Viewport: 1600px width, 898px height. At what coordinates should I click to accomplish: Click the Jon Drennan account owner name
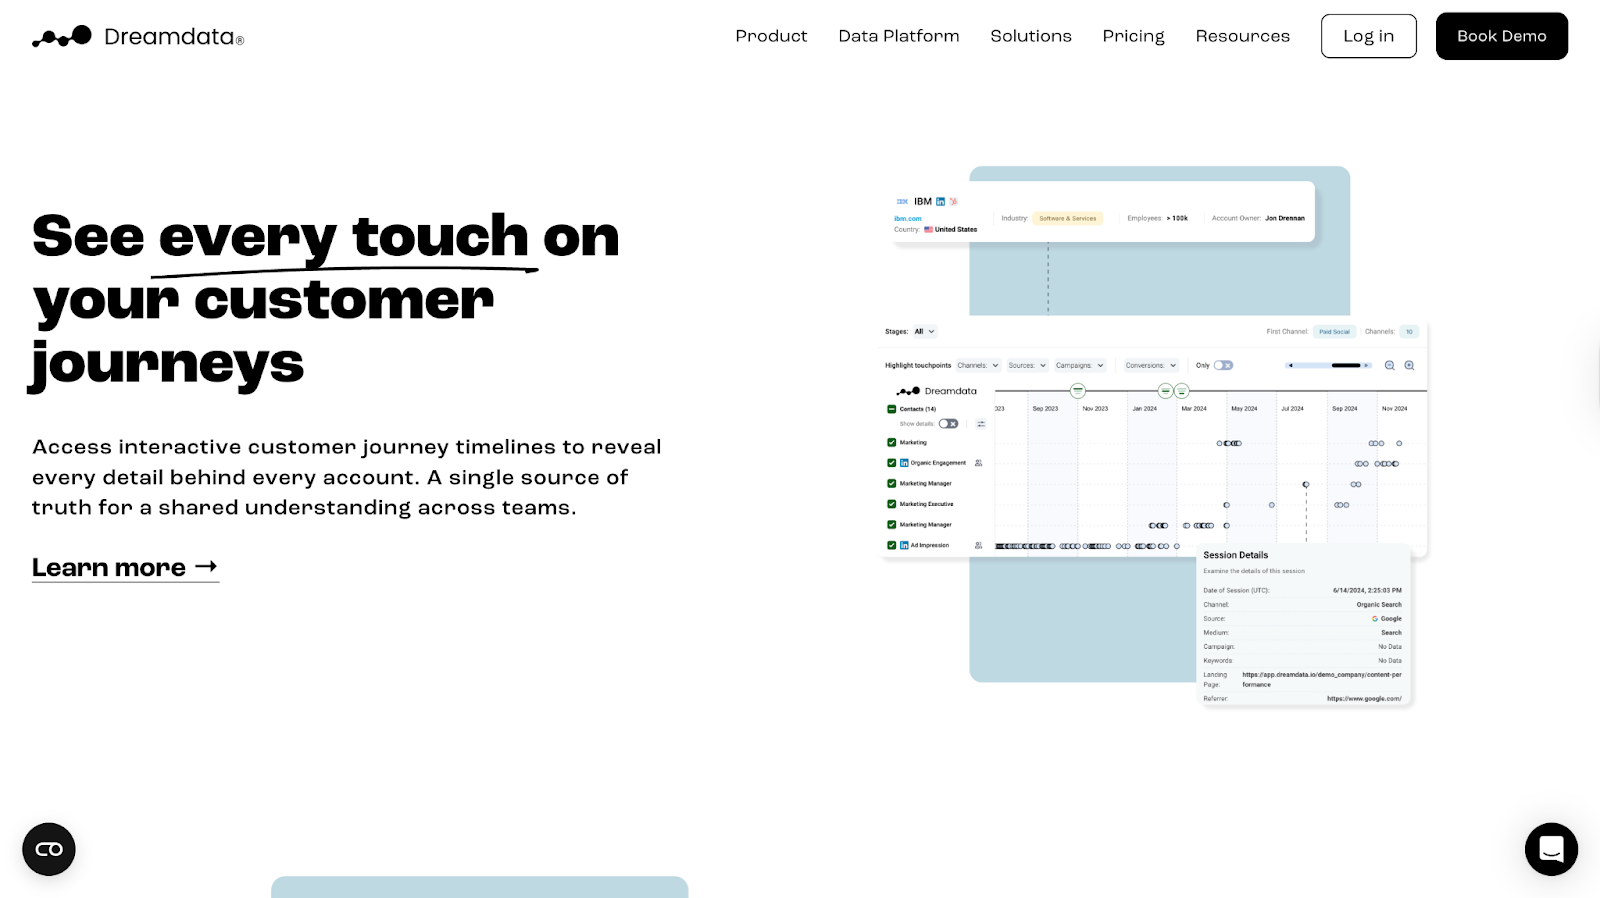1285,218
